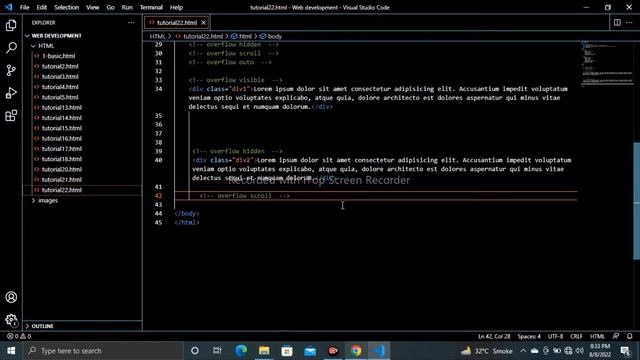Open Cortana circle icon on taskbar
The height and width of the screenshot is (360, 640).
click(195, 351)
